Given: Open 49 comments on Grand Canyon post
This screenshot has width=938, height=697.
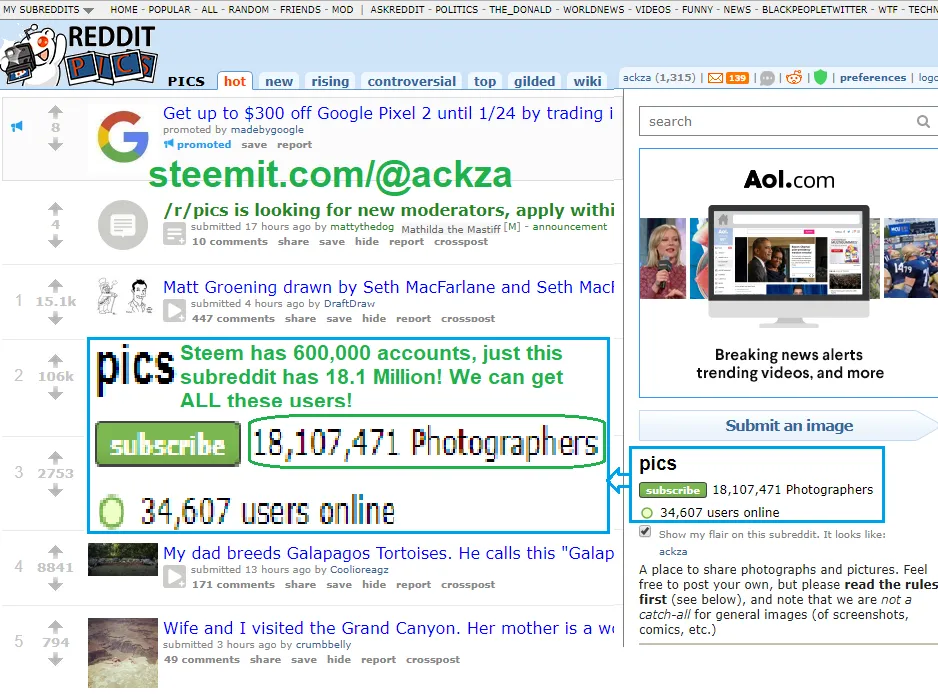Looking at the screenshot, I should coord(202,659).
